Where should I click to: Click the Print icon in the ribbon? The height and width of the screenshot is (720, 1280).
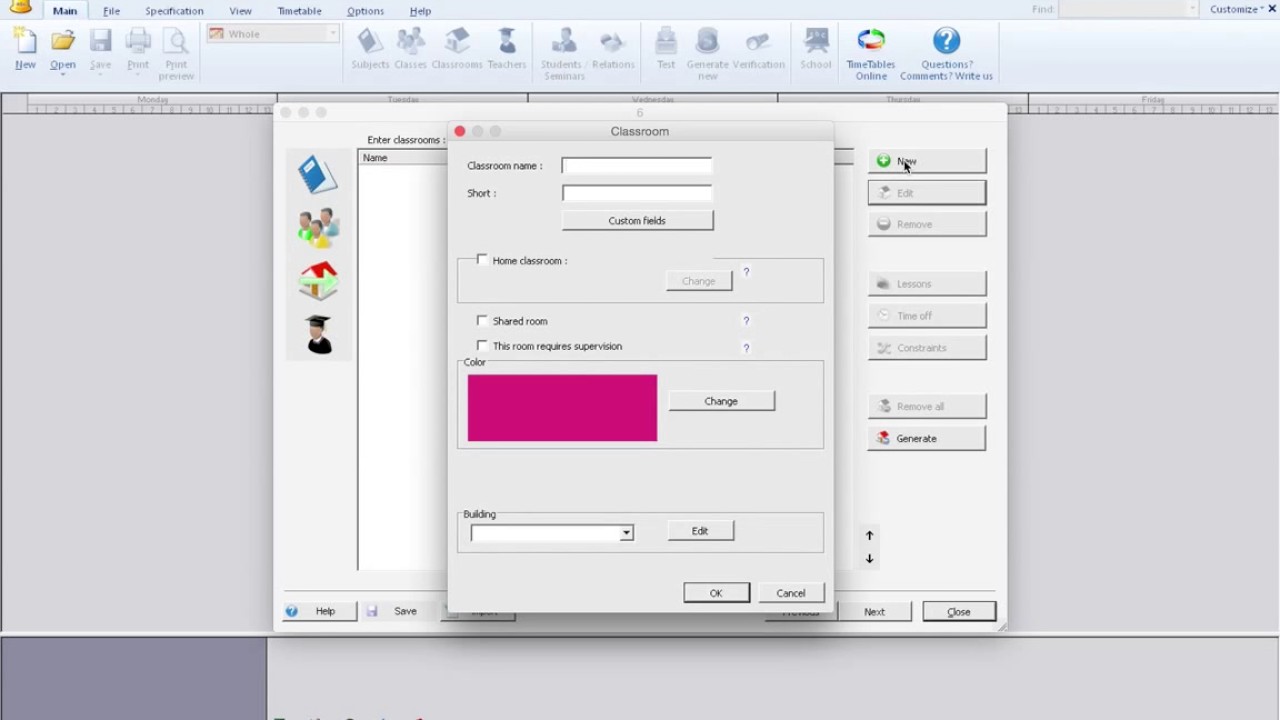pos(138,49)
